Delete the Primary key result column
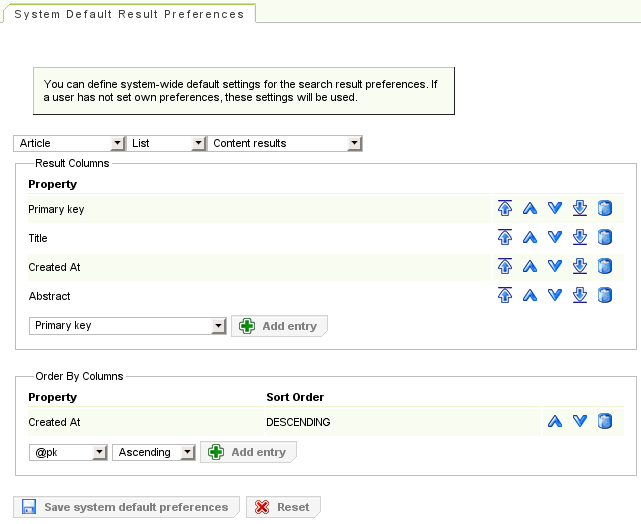 coord(604,209)
